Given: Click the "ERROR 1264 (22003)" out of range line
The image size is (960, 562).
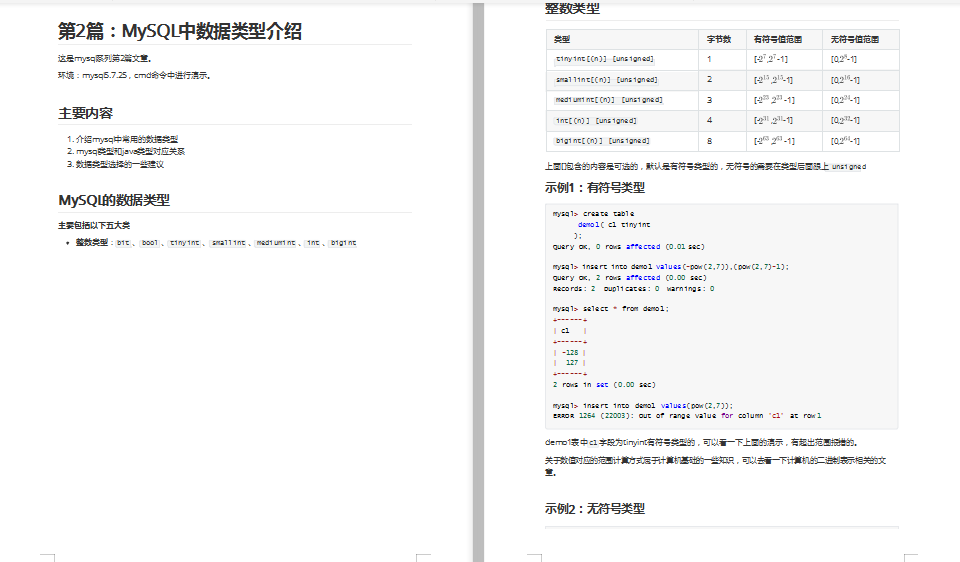Looking at the screenshot, I should coord(686,416).
